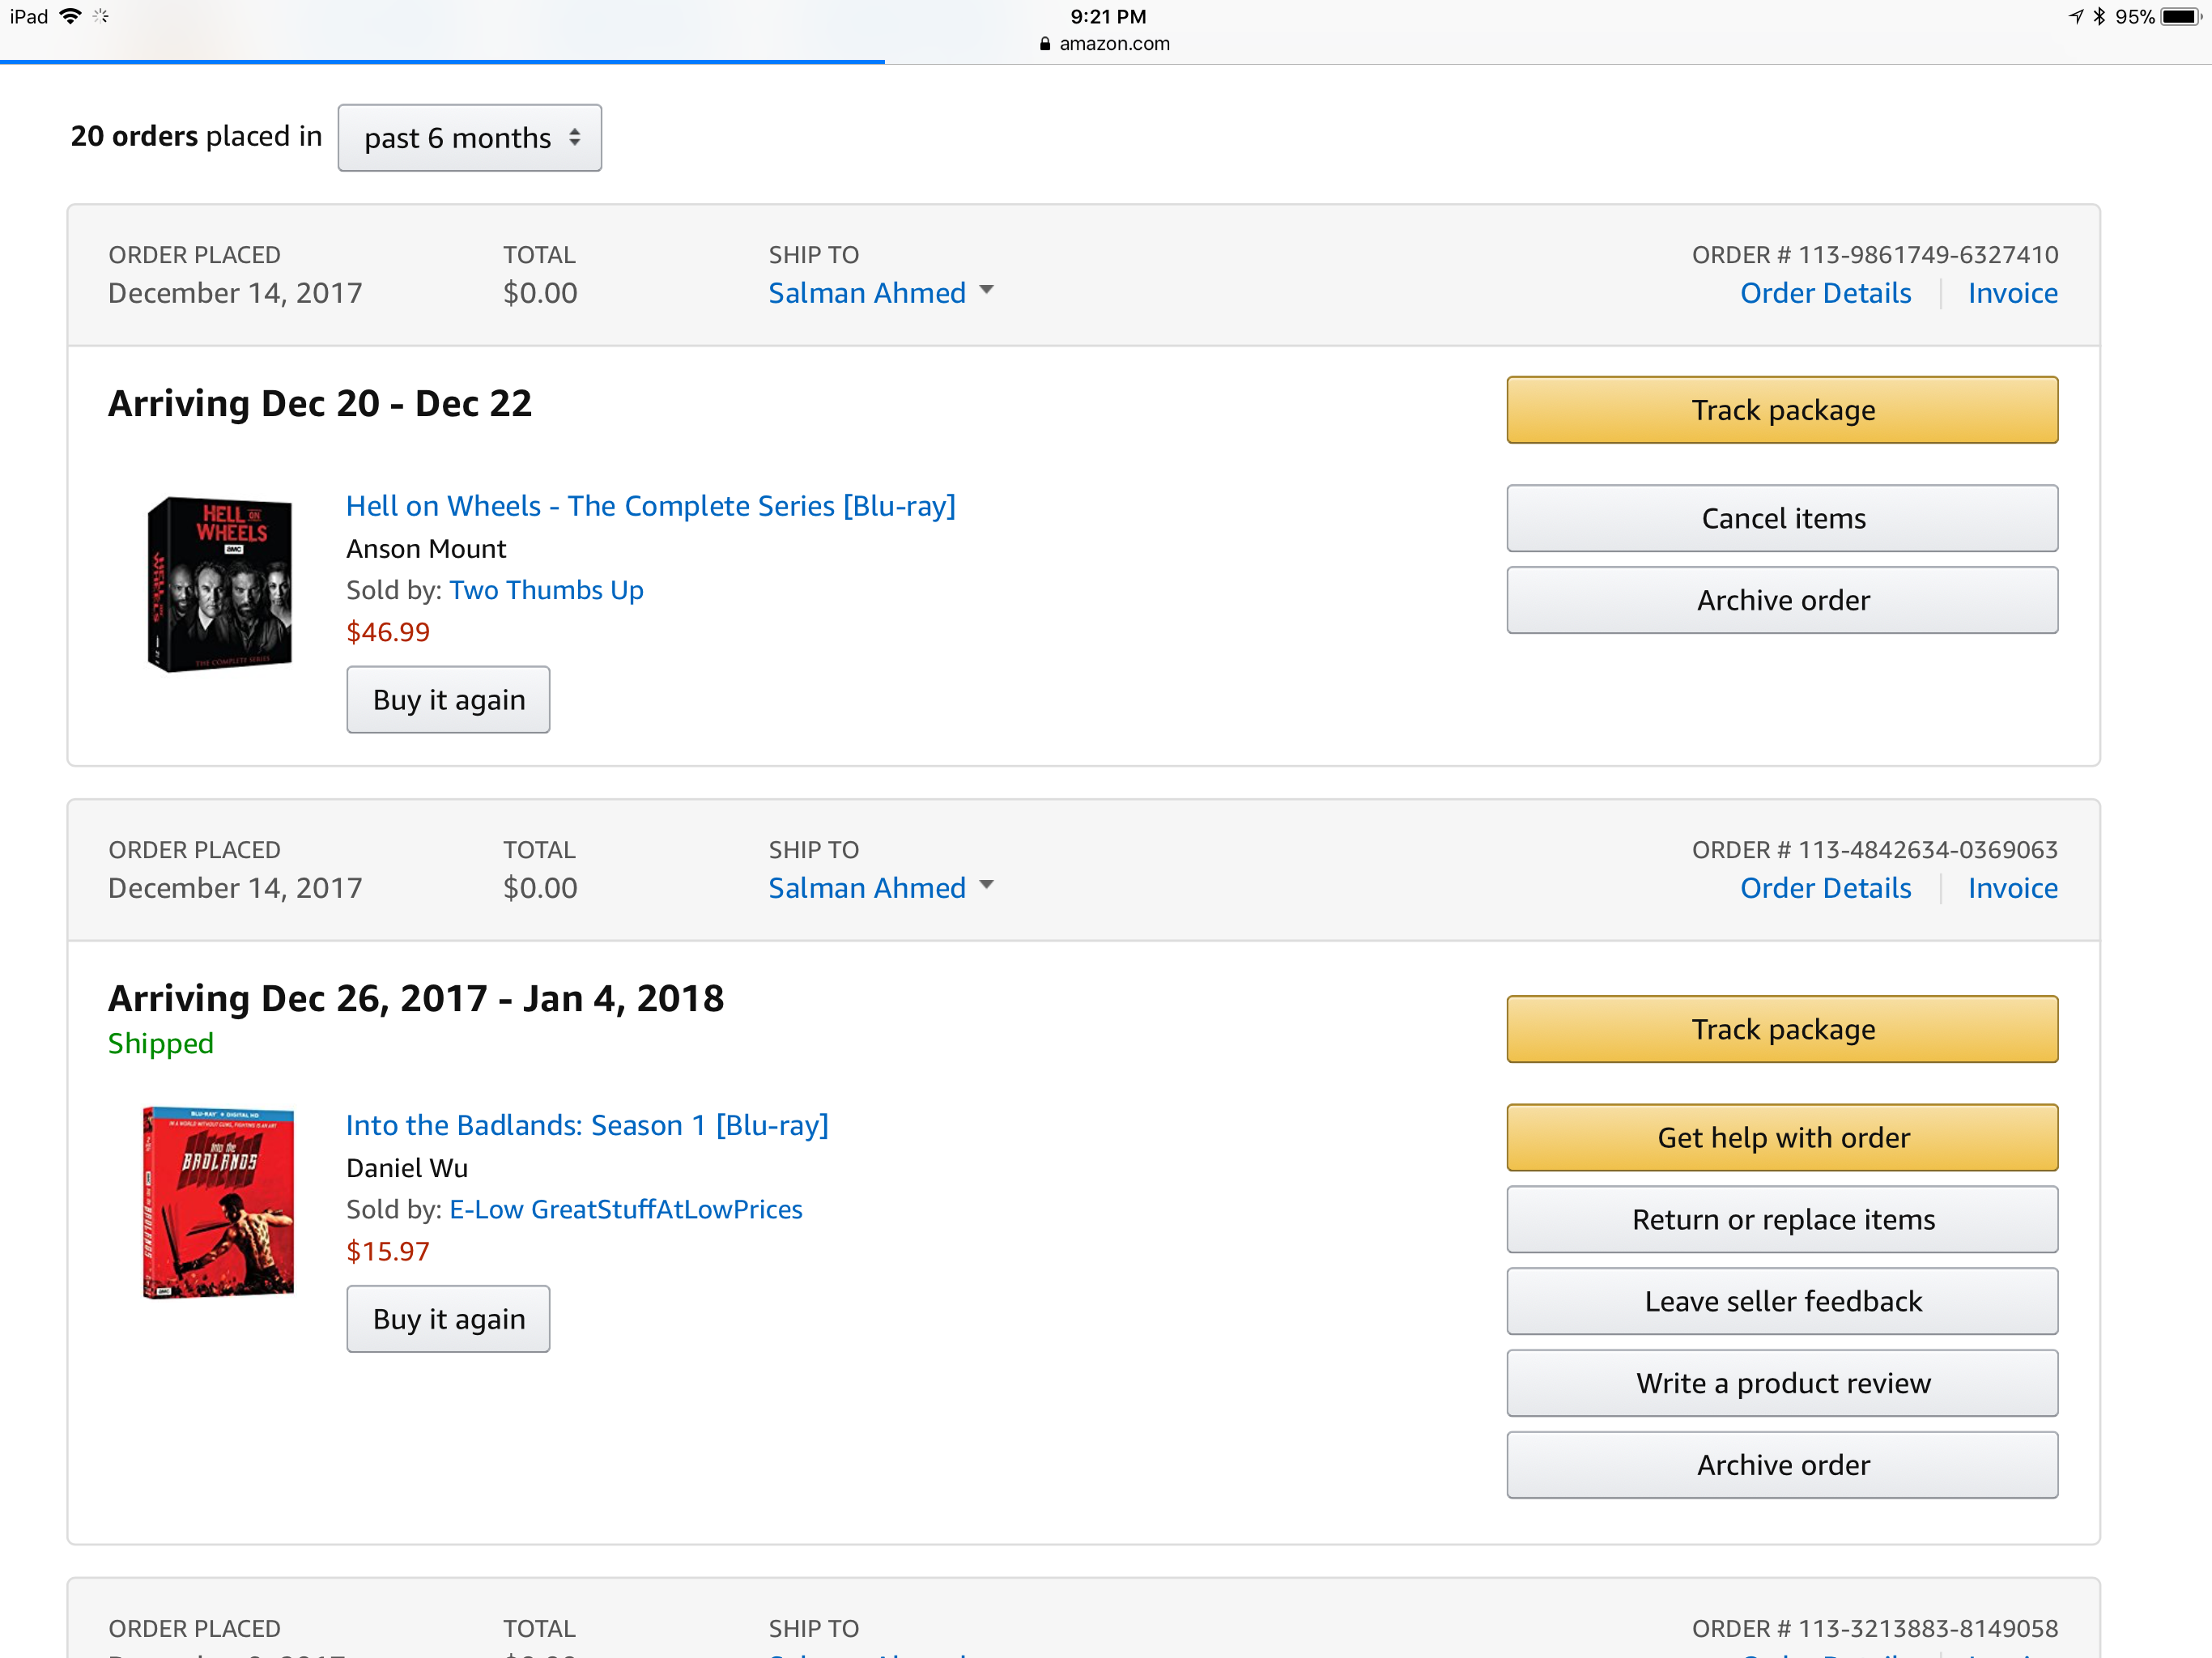2212x1658 pixels.
Task: Select Return or replace items
Action: point(1782,1220)
